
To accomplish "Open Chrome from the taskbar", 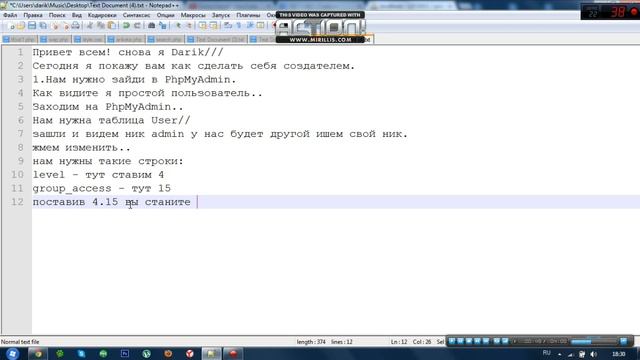I will [38, 354].
